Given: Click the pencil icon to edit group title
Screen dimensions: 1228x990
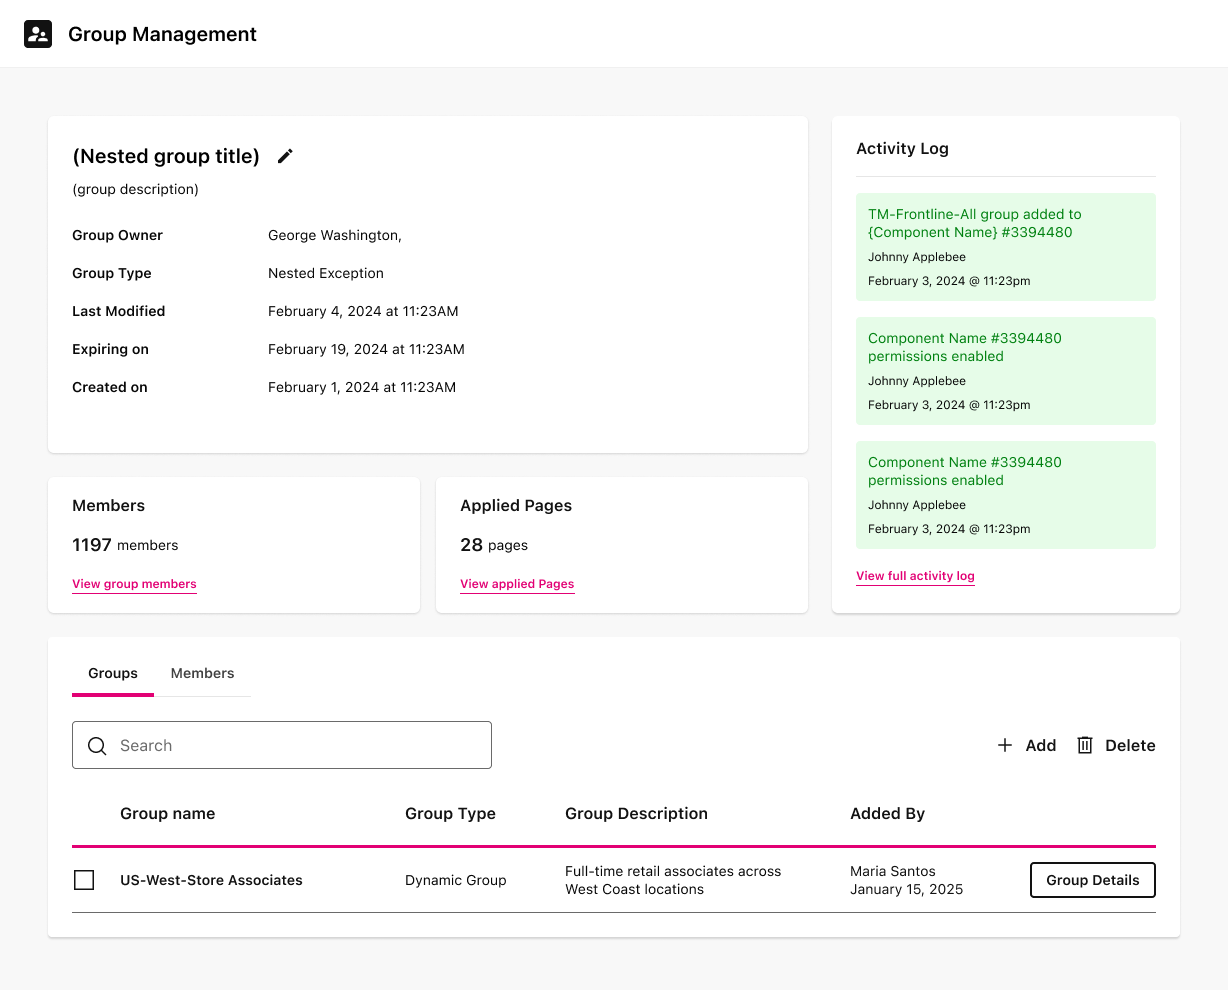Looking at the screenshot, I should tap(285, 156).
